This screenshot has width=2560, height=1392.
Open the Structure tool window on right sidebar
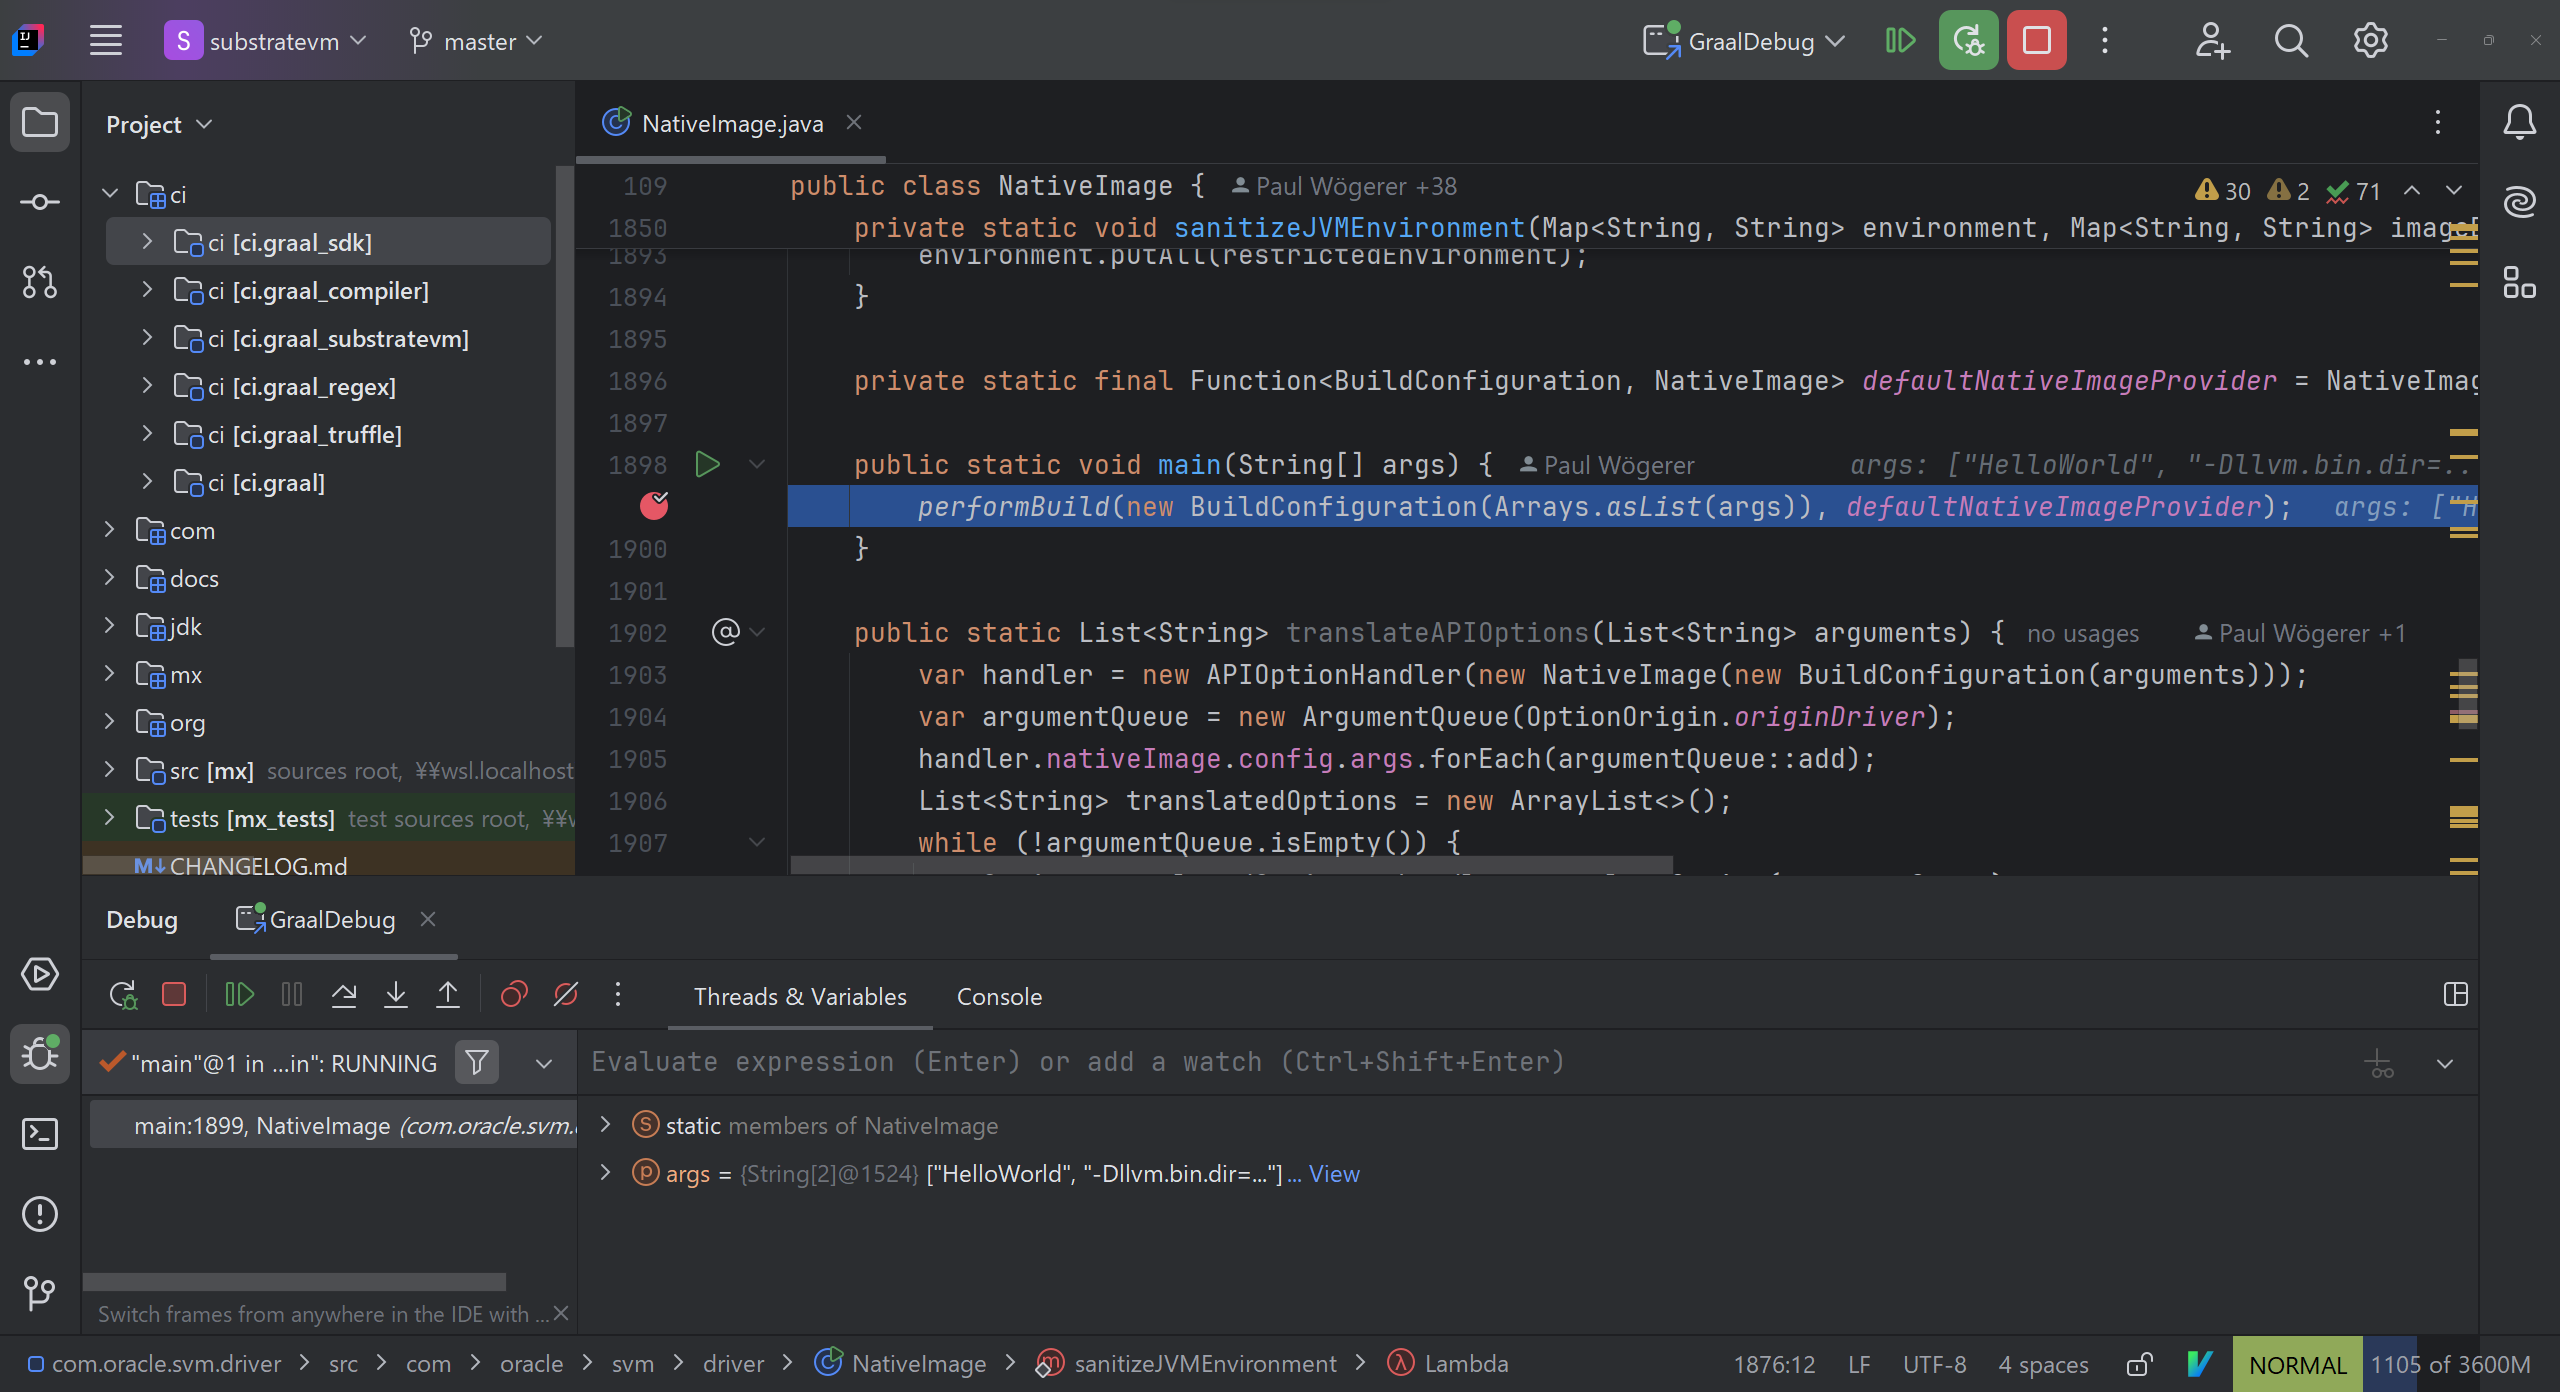tap(2520, 282)
